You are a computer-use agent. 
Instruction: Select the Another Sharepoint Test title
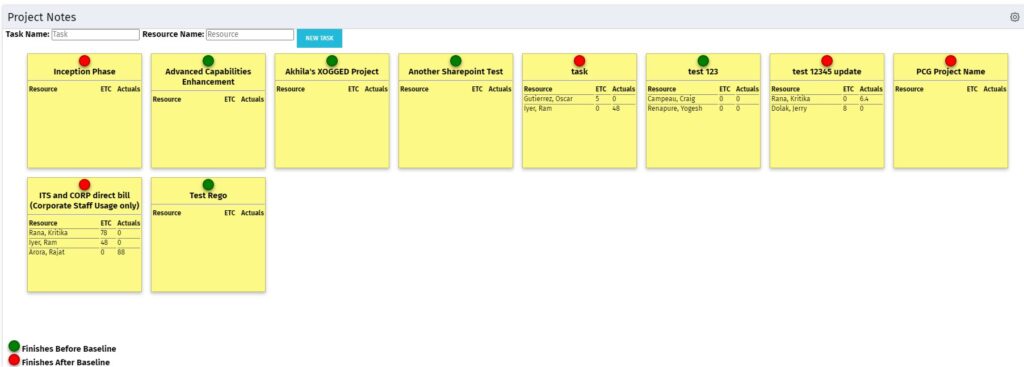(x=456, y=72)
